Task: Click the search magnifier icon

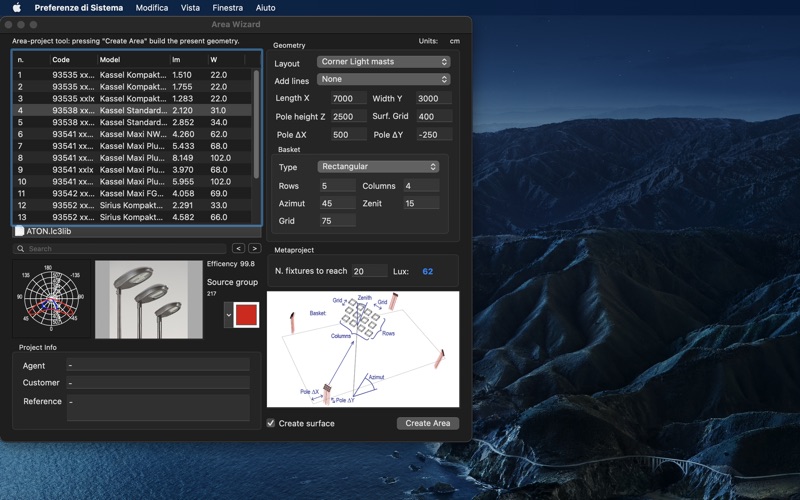Action: coord(20,249)
